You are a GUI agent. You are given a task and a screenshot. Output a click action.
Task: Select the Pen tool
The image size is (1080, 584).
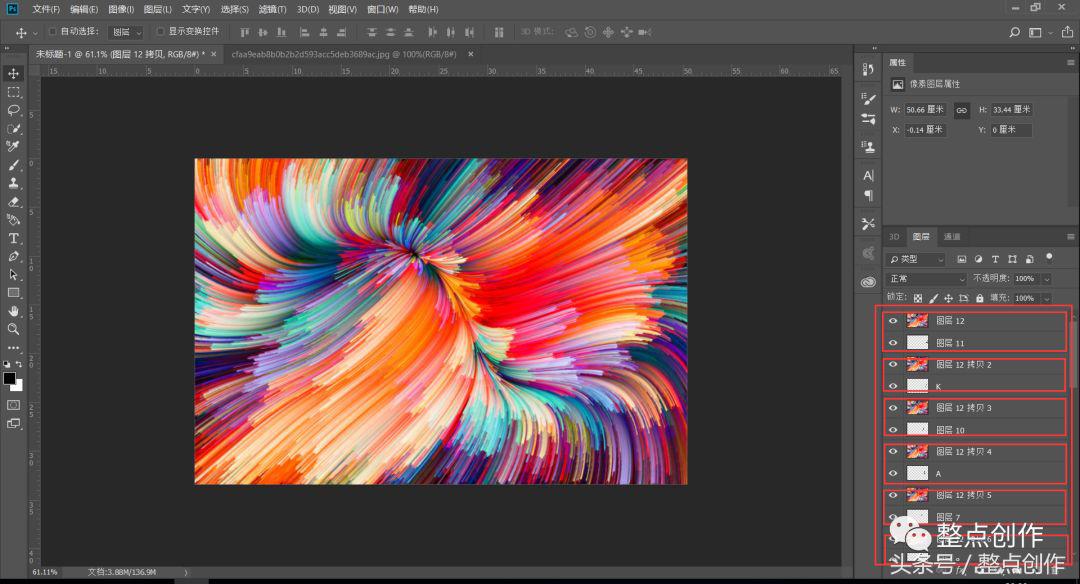(x=14, y=256)
